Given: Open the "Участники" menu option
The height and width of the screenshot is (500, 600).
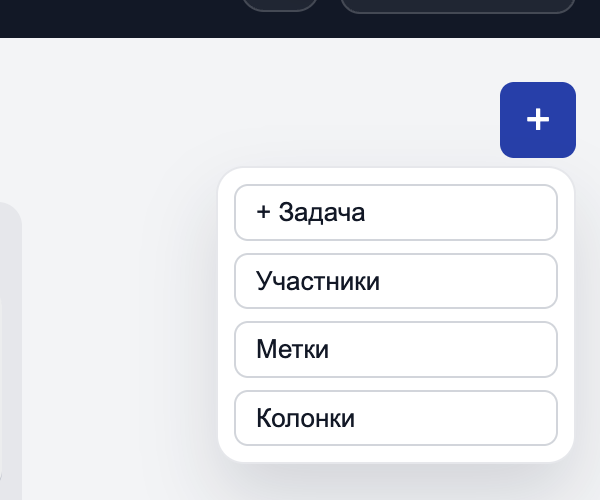Looking at the screenshot, I should tap(395, 281).
